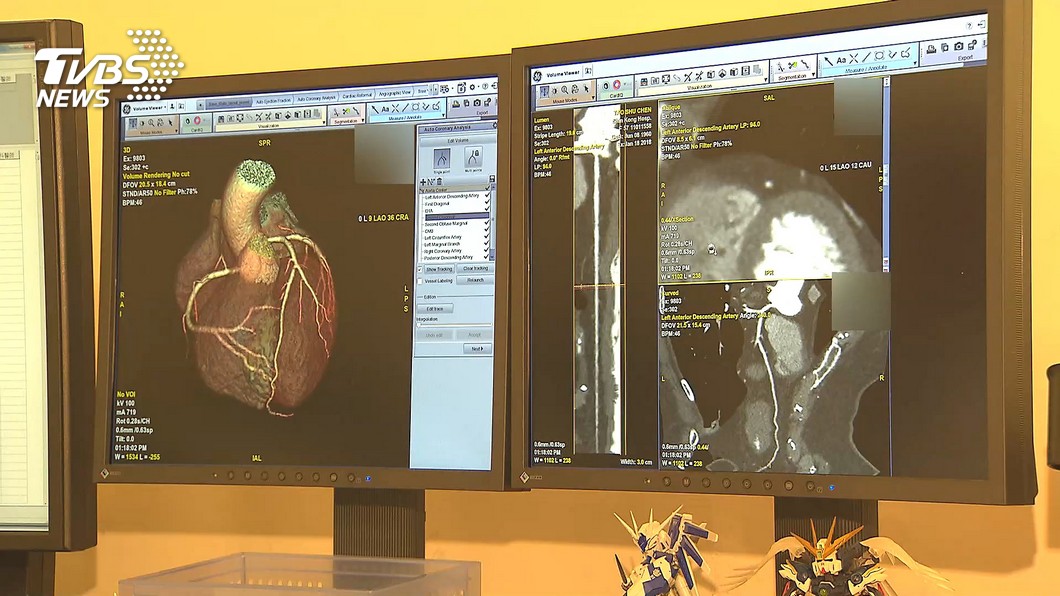Select line distance measure tool, left monitor
The width and height of the screenshot is (1060, 596).
point(406,107)
